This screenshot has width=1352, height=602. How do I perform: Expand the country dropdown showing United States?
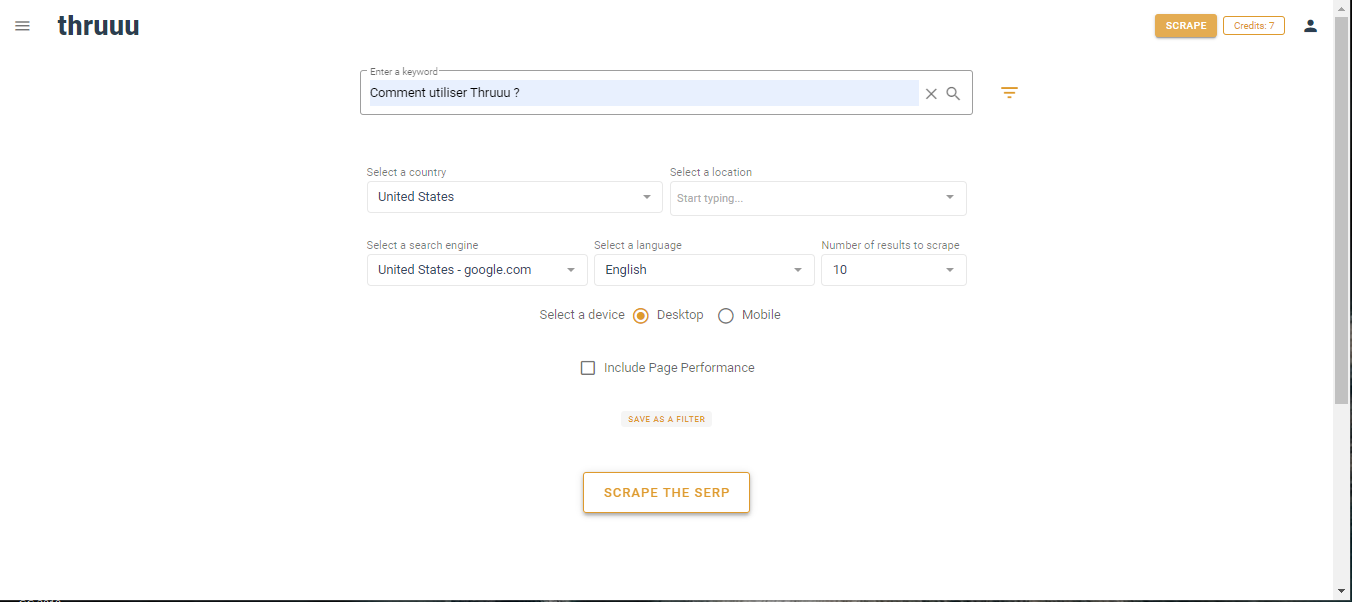(x=514, y=197)
